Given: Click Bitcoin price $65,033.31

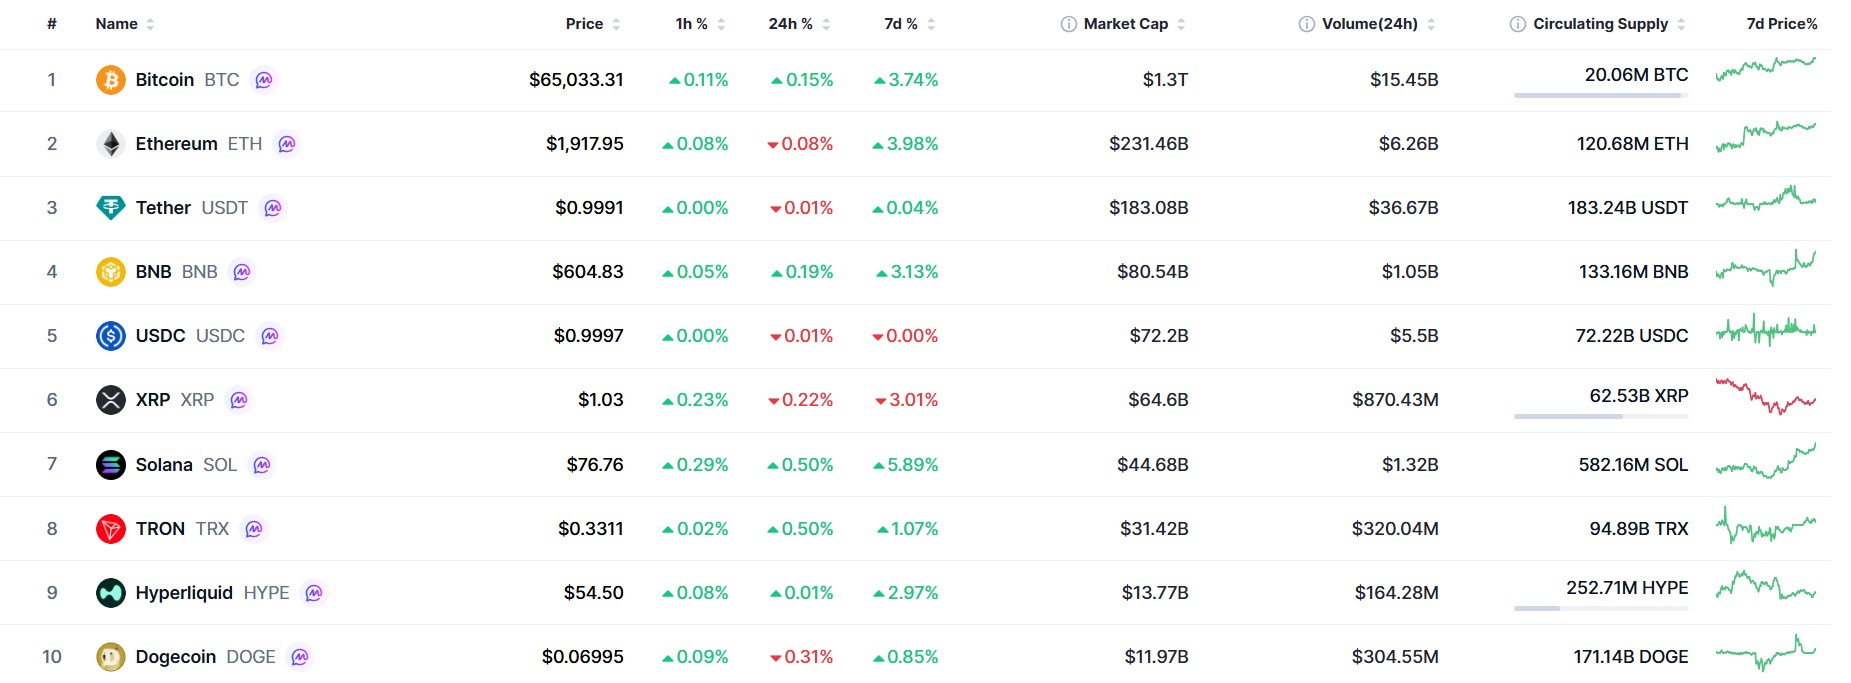Looking at the screenshot, I should (576, 80).
